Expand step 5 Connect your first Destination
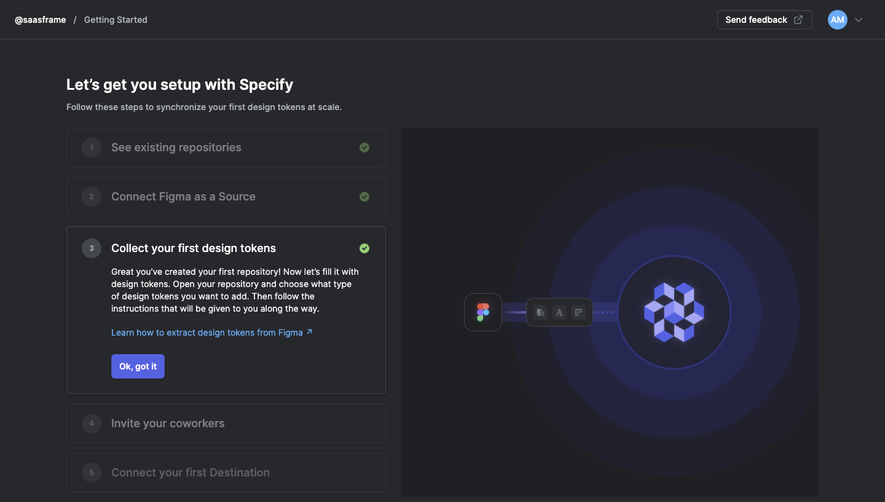The image size is (885, 502). pos(226,473)
